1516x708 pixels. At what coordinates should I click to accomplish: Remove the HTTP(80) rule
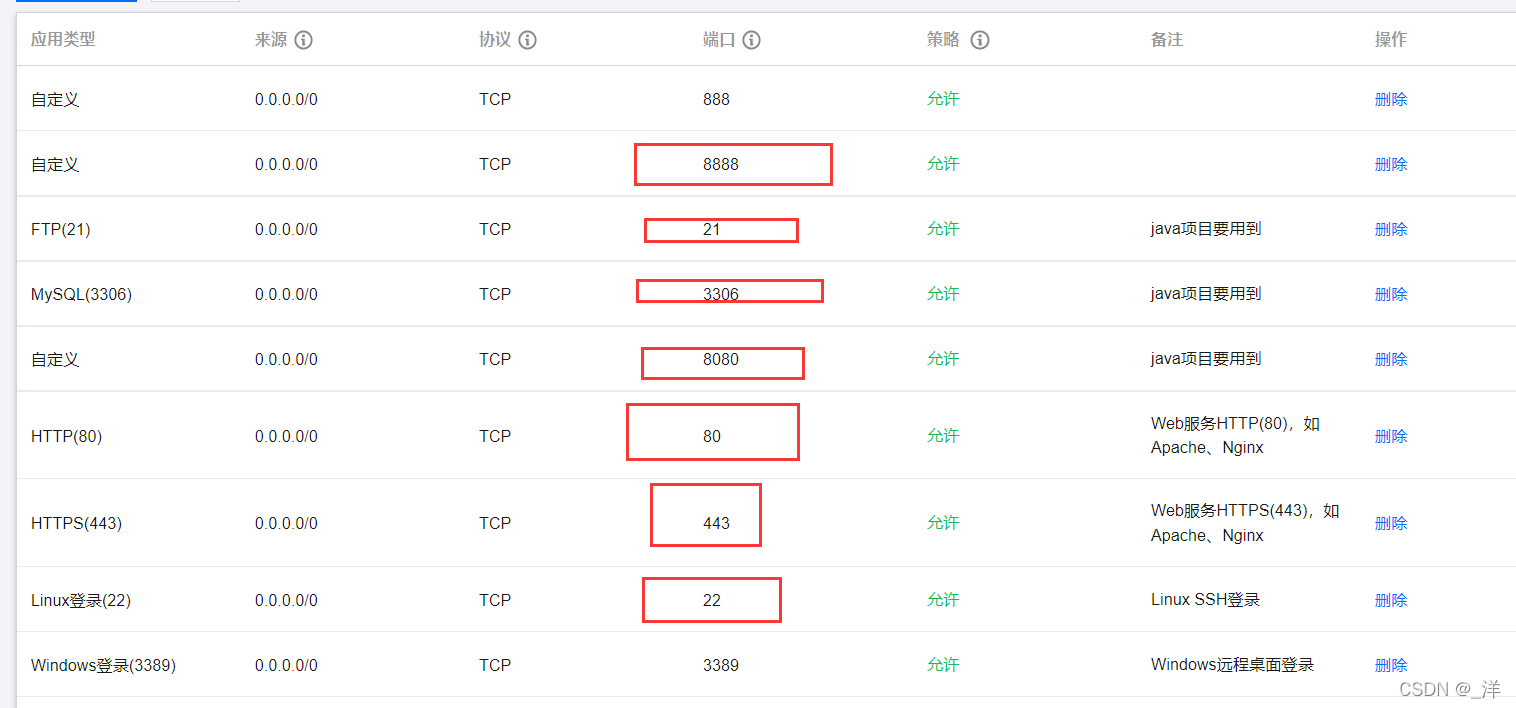tap(1391, 436)
